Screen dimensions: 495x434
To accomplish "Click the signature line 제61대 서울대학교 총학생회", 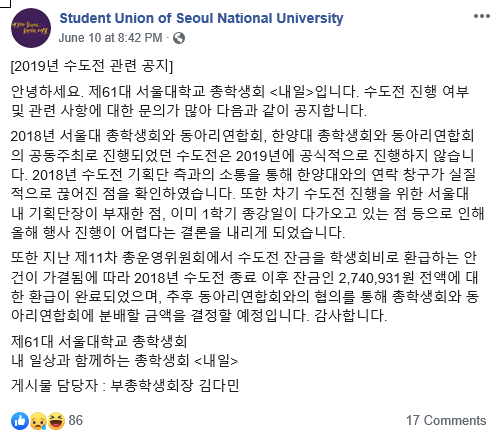I will [99, 341].
